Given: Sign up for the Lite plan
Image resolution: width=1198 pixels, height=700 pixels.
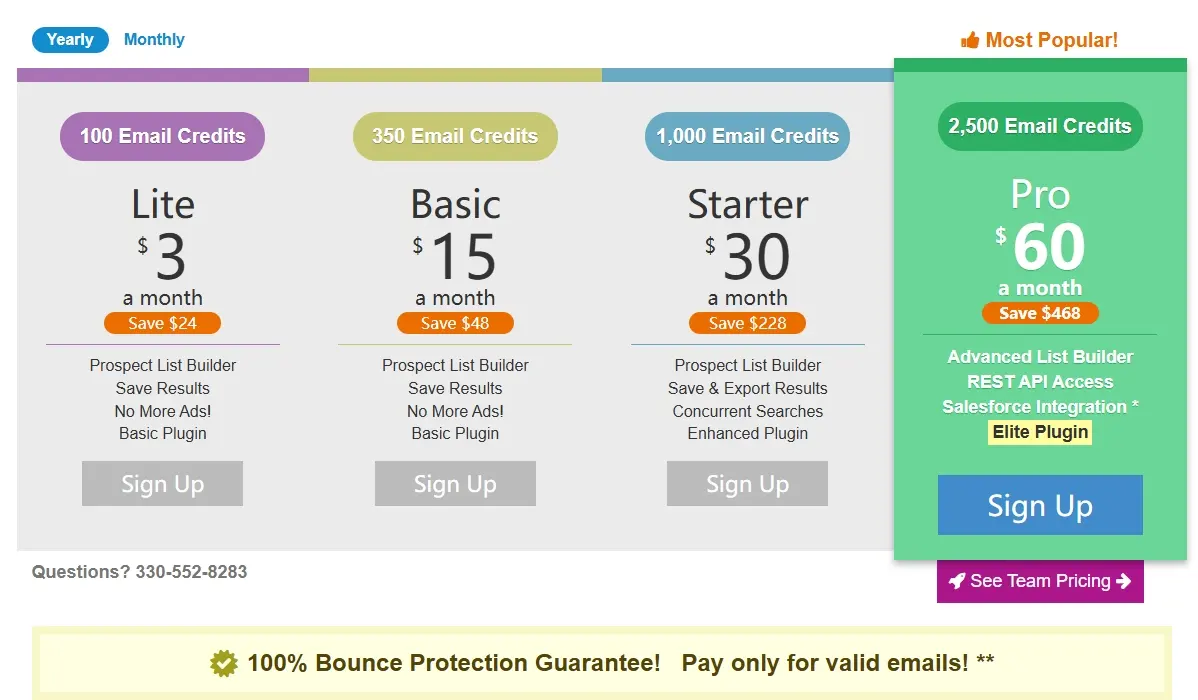Looking at the screenshot, I should coord(162,484).
